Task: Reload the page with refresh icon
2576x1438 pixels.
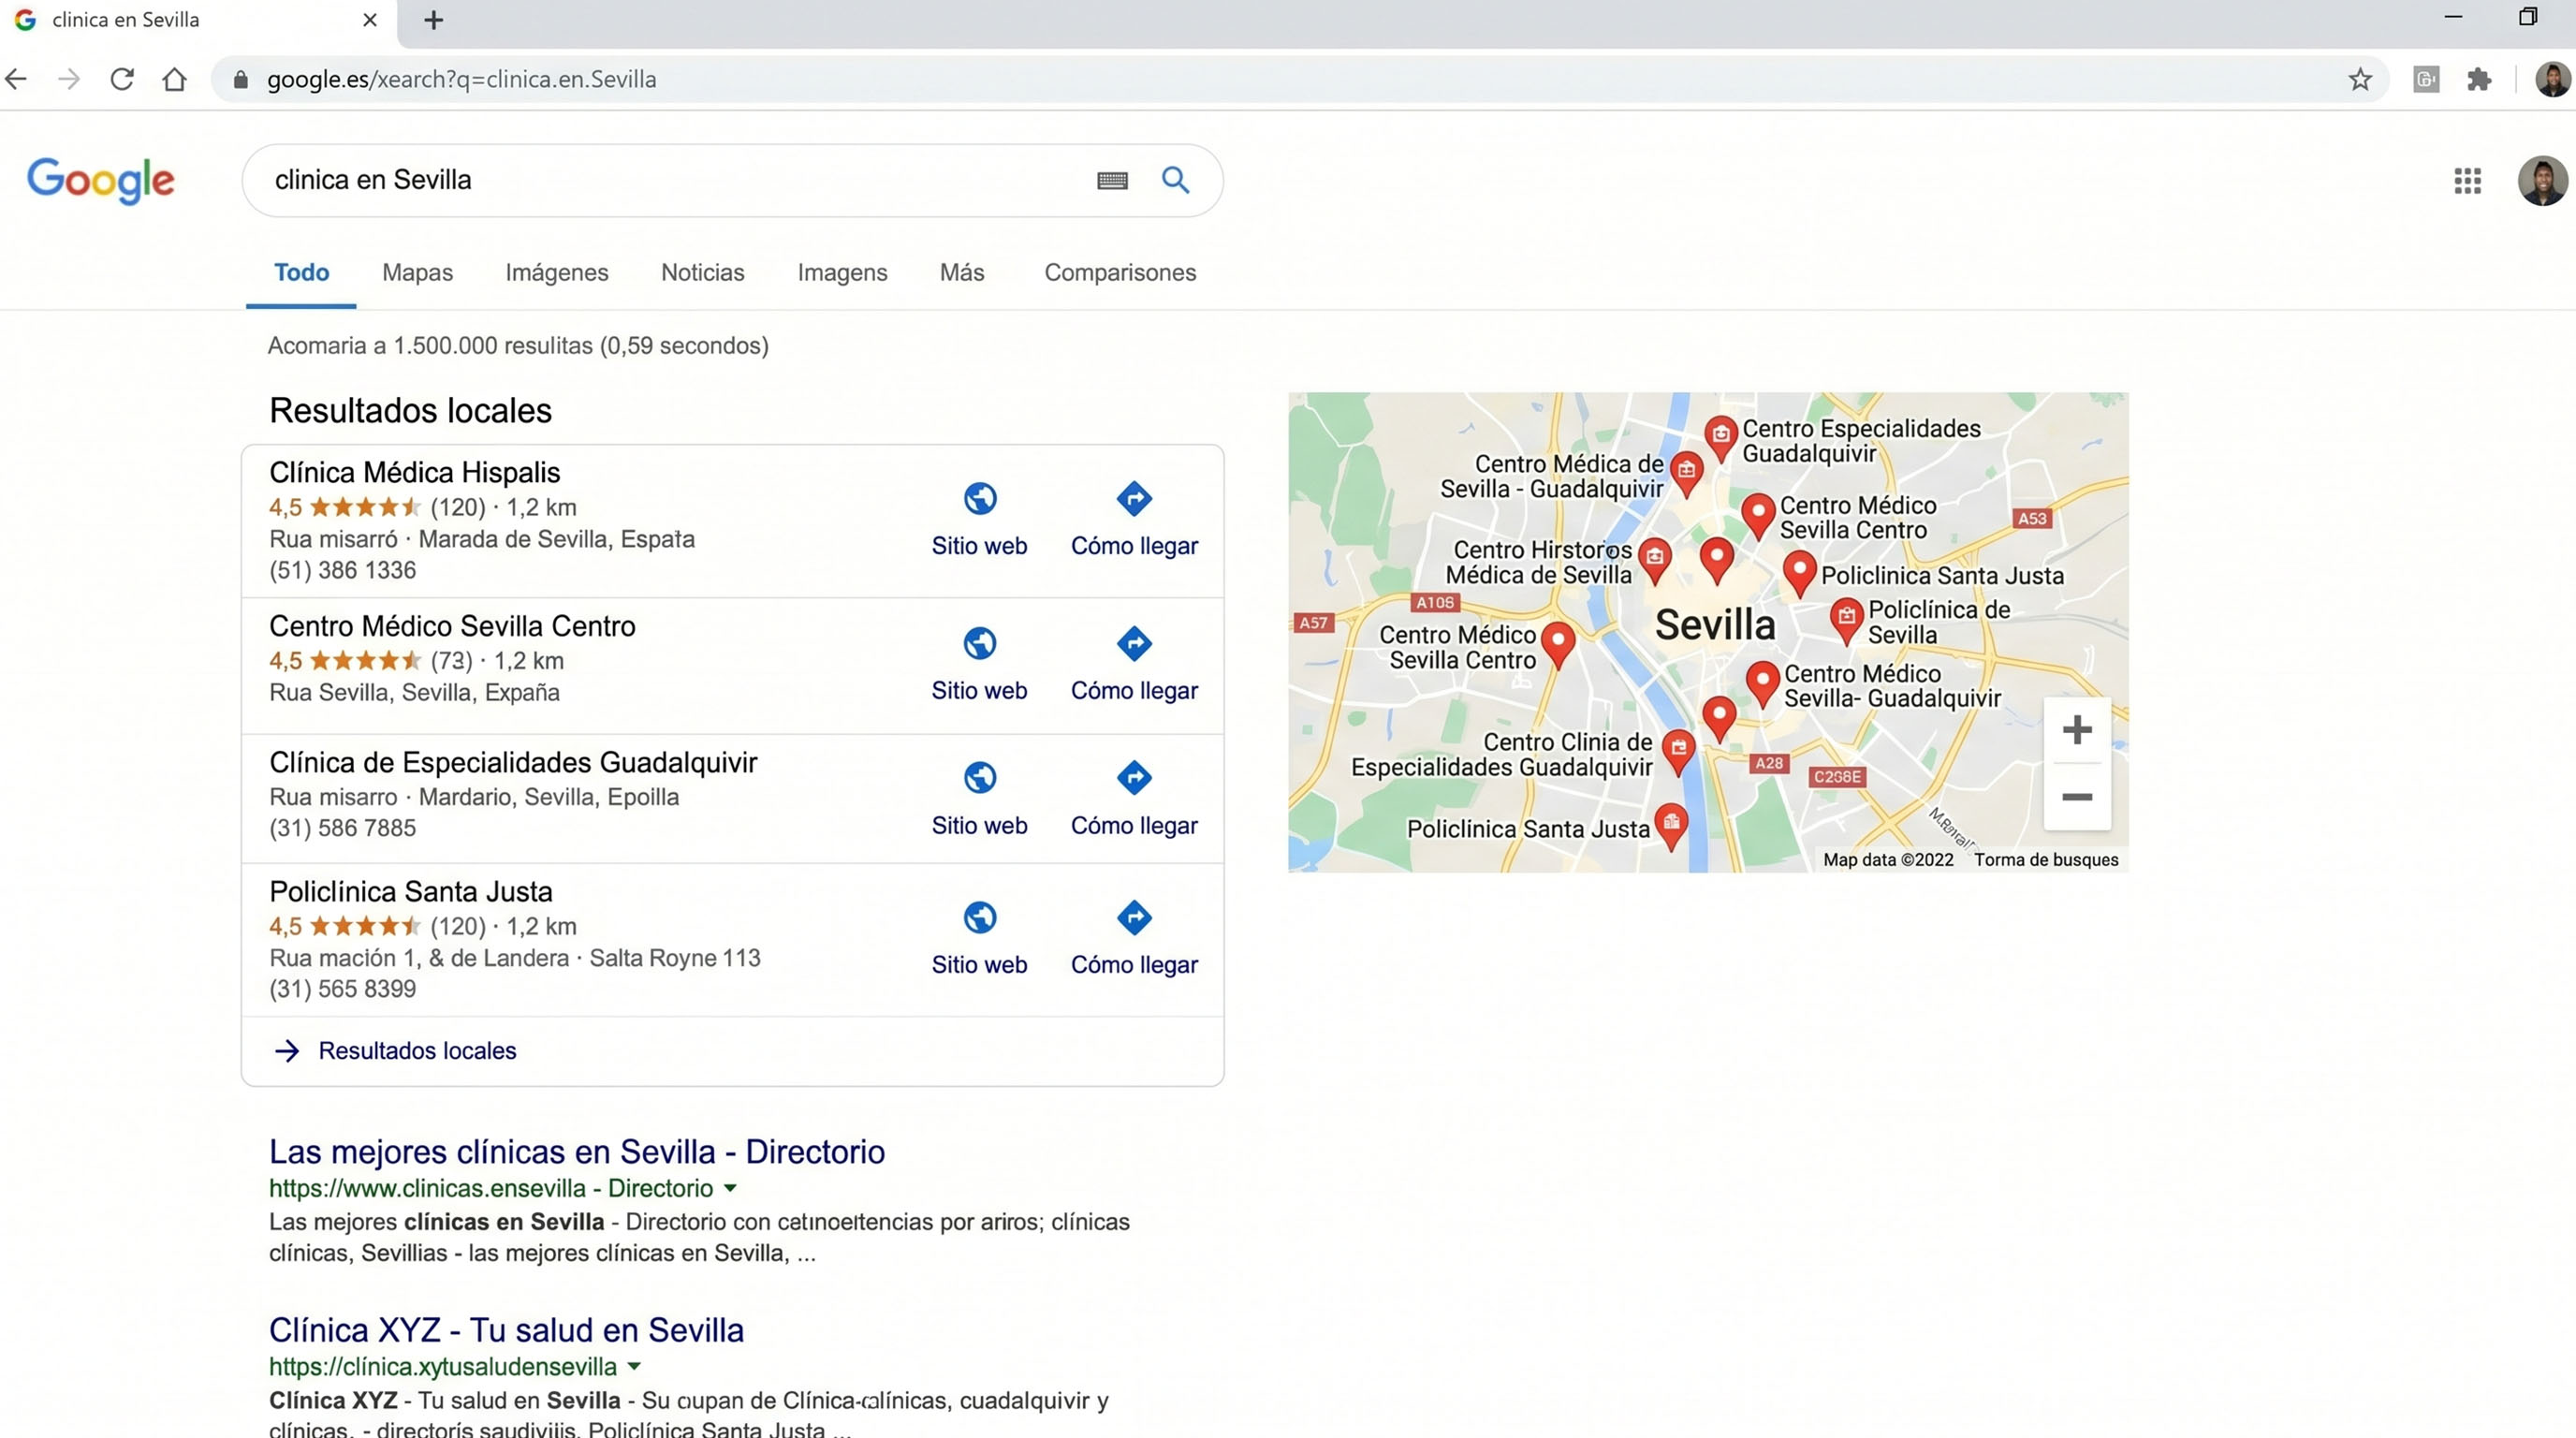Action: click(122, 79)
